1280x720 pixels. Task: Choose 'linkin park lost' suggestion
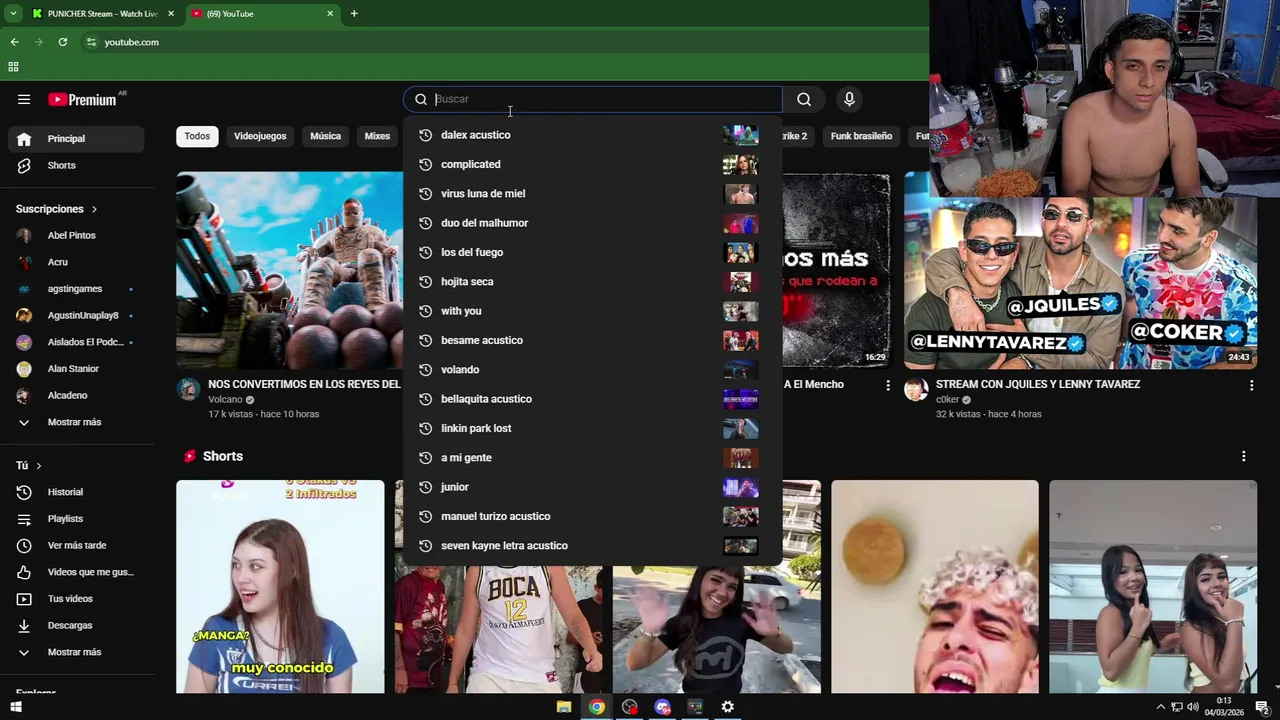pos(592,428)
